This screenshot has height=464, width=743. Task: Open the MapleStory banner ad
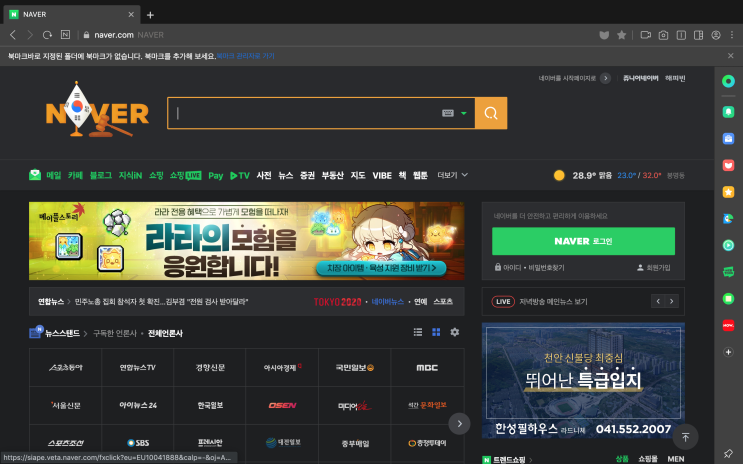[246, 241]
